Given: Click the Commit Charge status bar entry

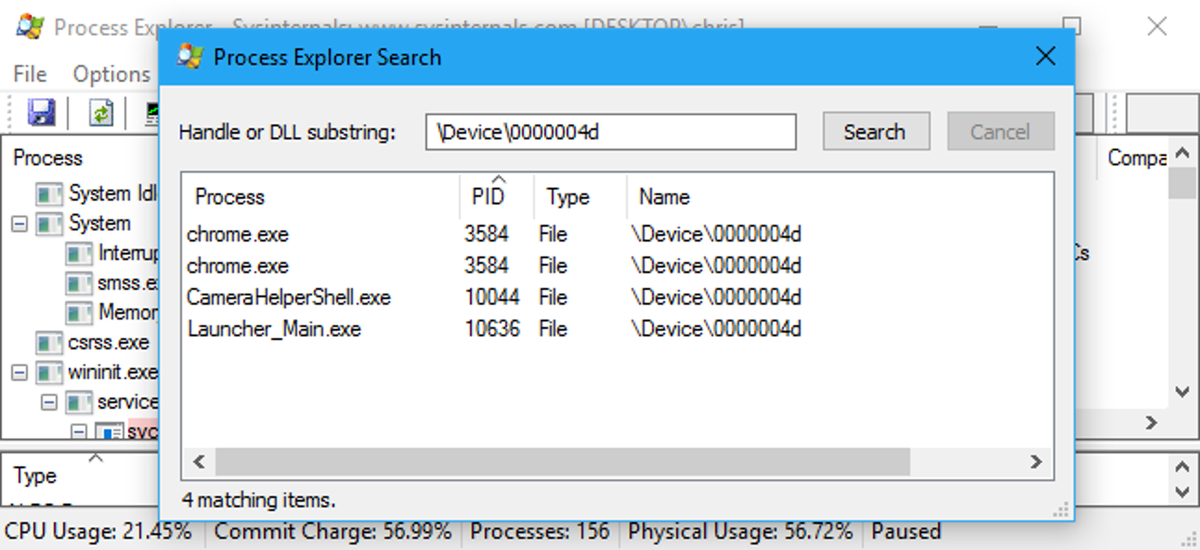Looking at the screenshot, I should (332, 532).
